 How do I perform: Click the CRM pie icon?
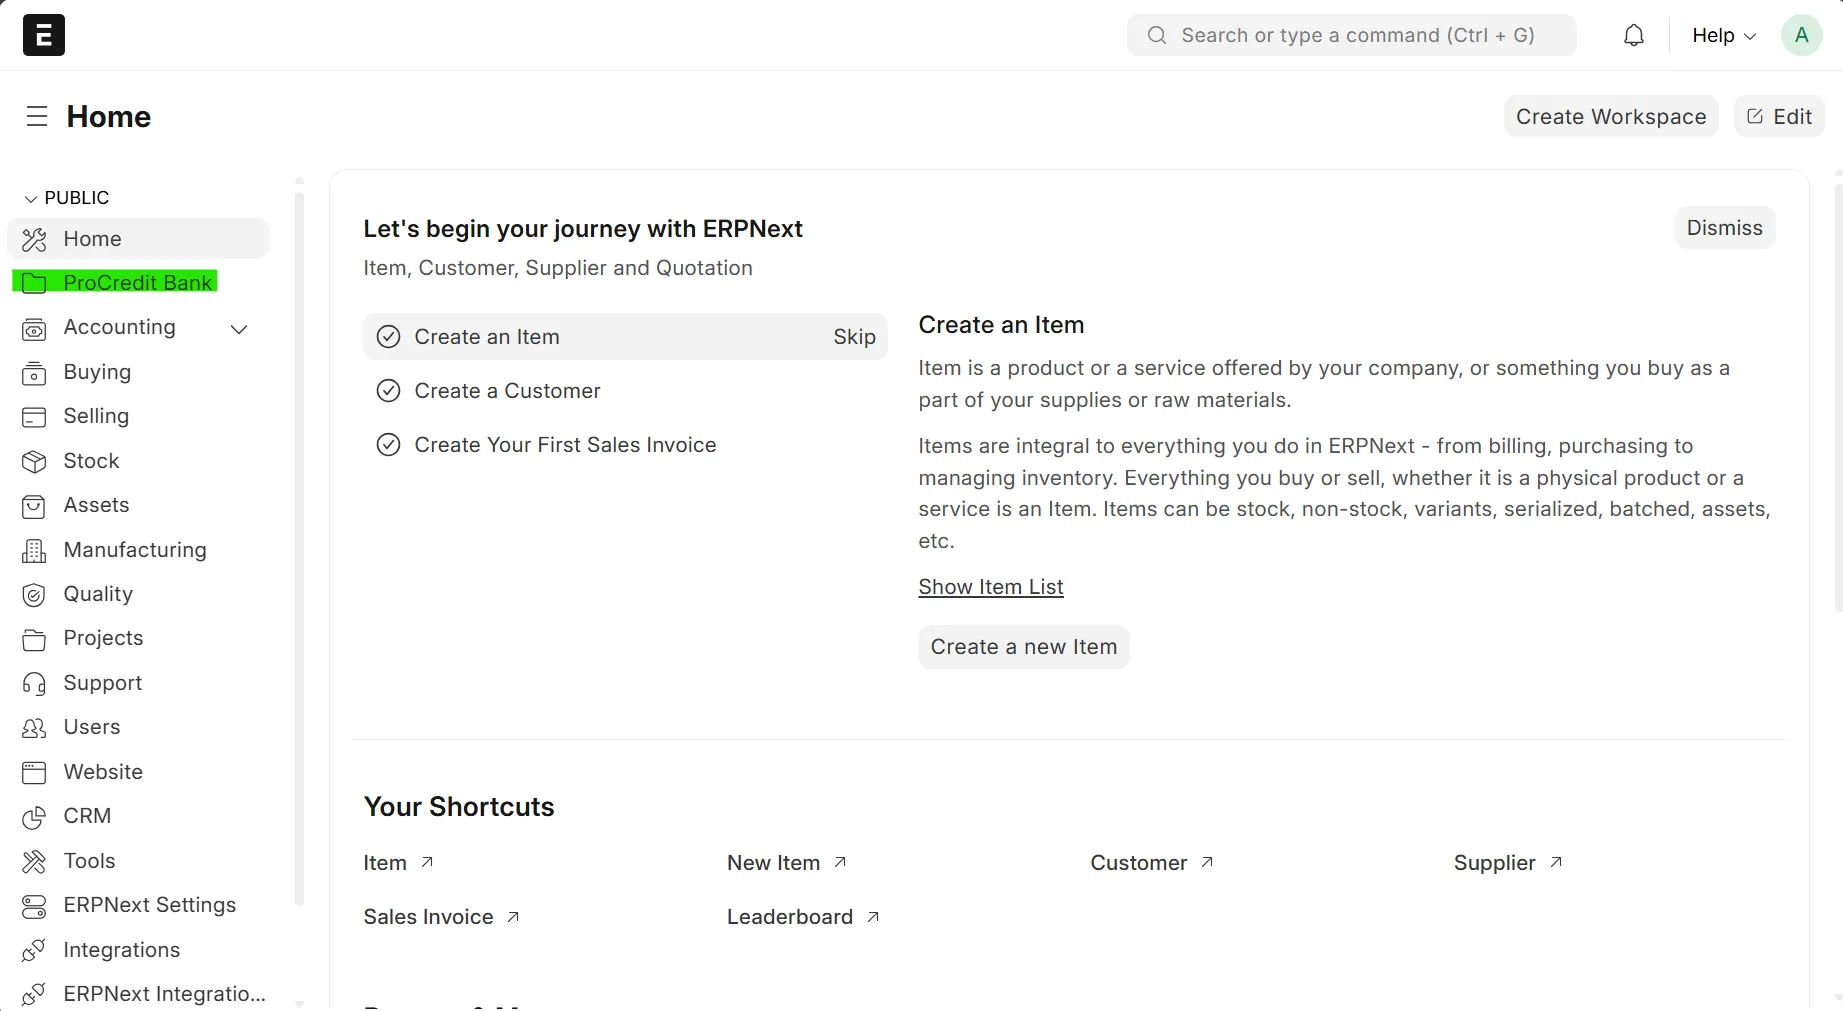[x=34, y=817]
